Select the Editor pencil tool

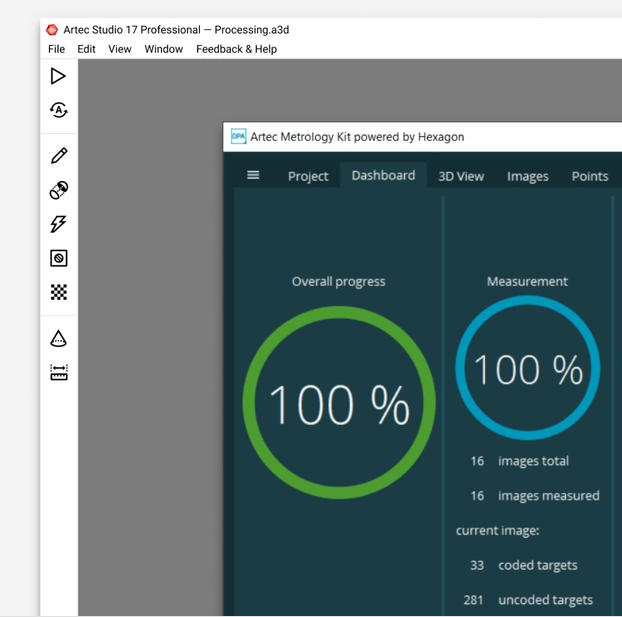click(x=59, y=155)
